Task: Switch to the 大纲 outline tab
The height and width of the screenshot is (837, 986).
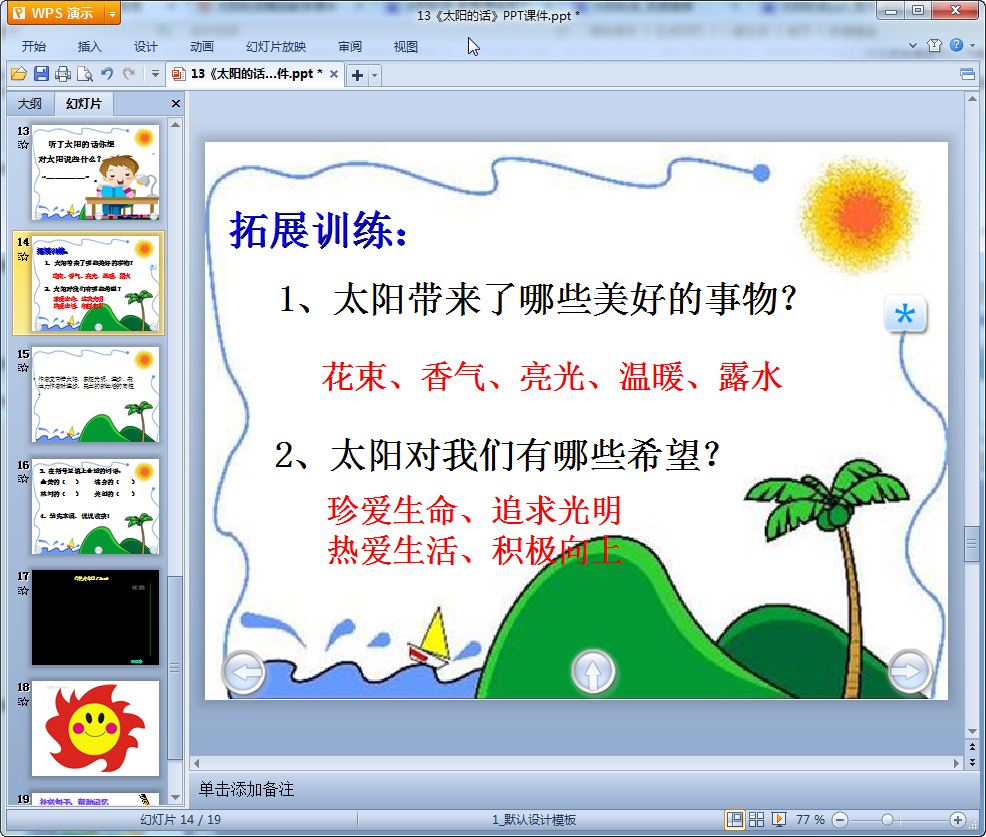Action: point(30,104)
